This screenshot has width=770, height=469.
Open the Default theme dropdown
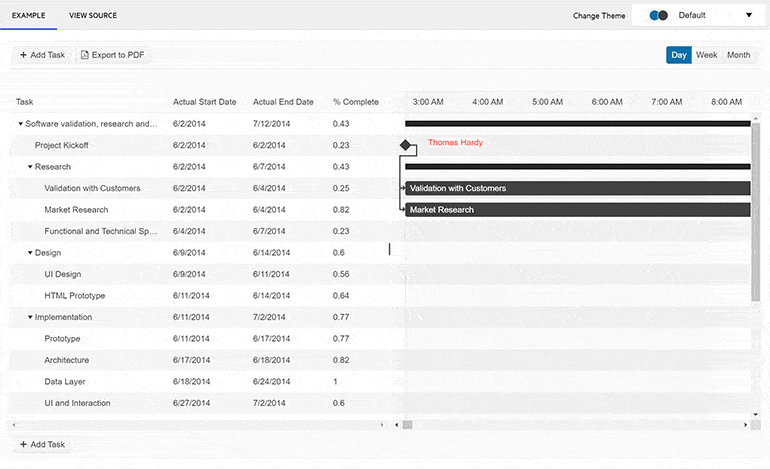point(699,15)
